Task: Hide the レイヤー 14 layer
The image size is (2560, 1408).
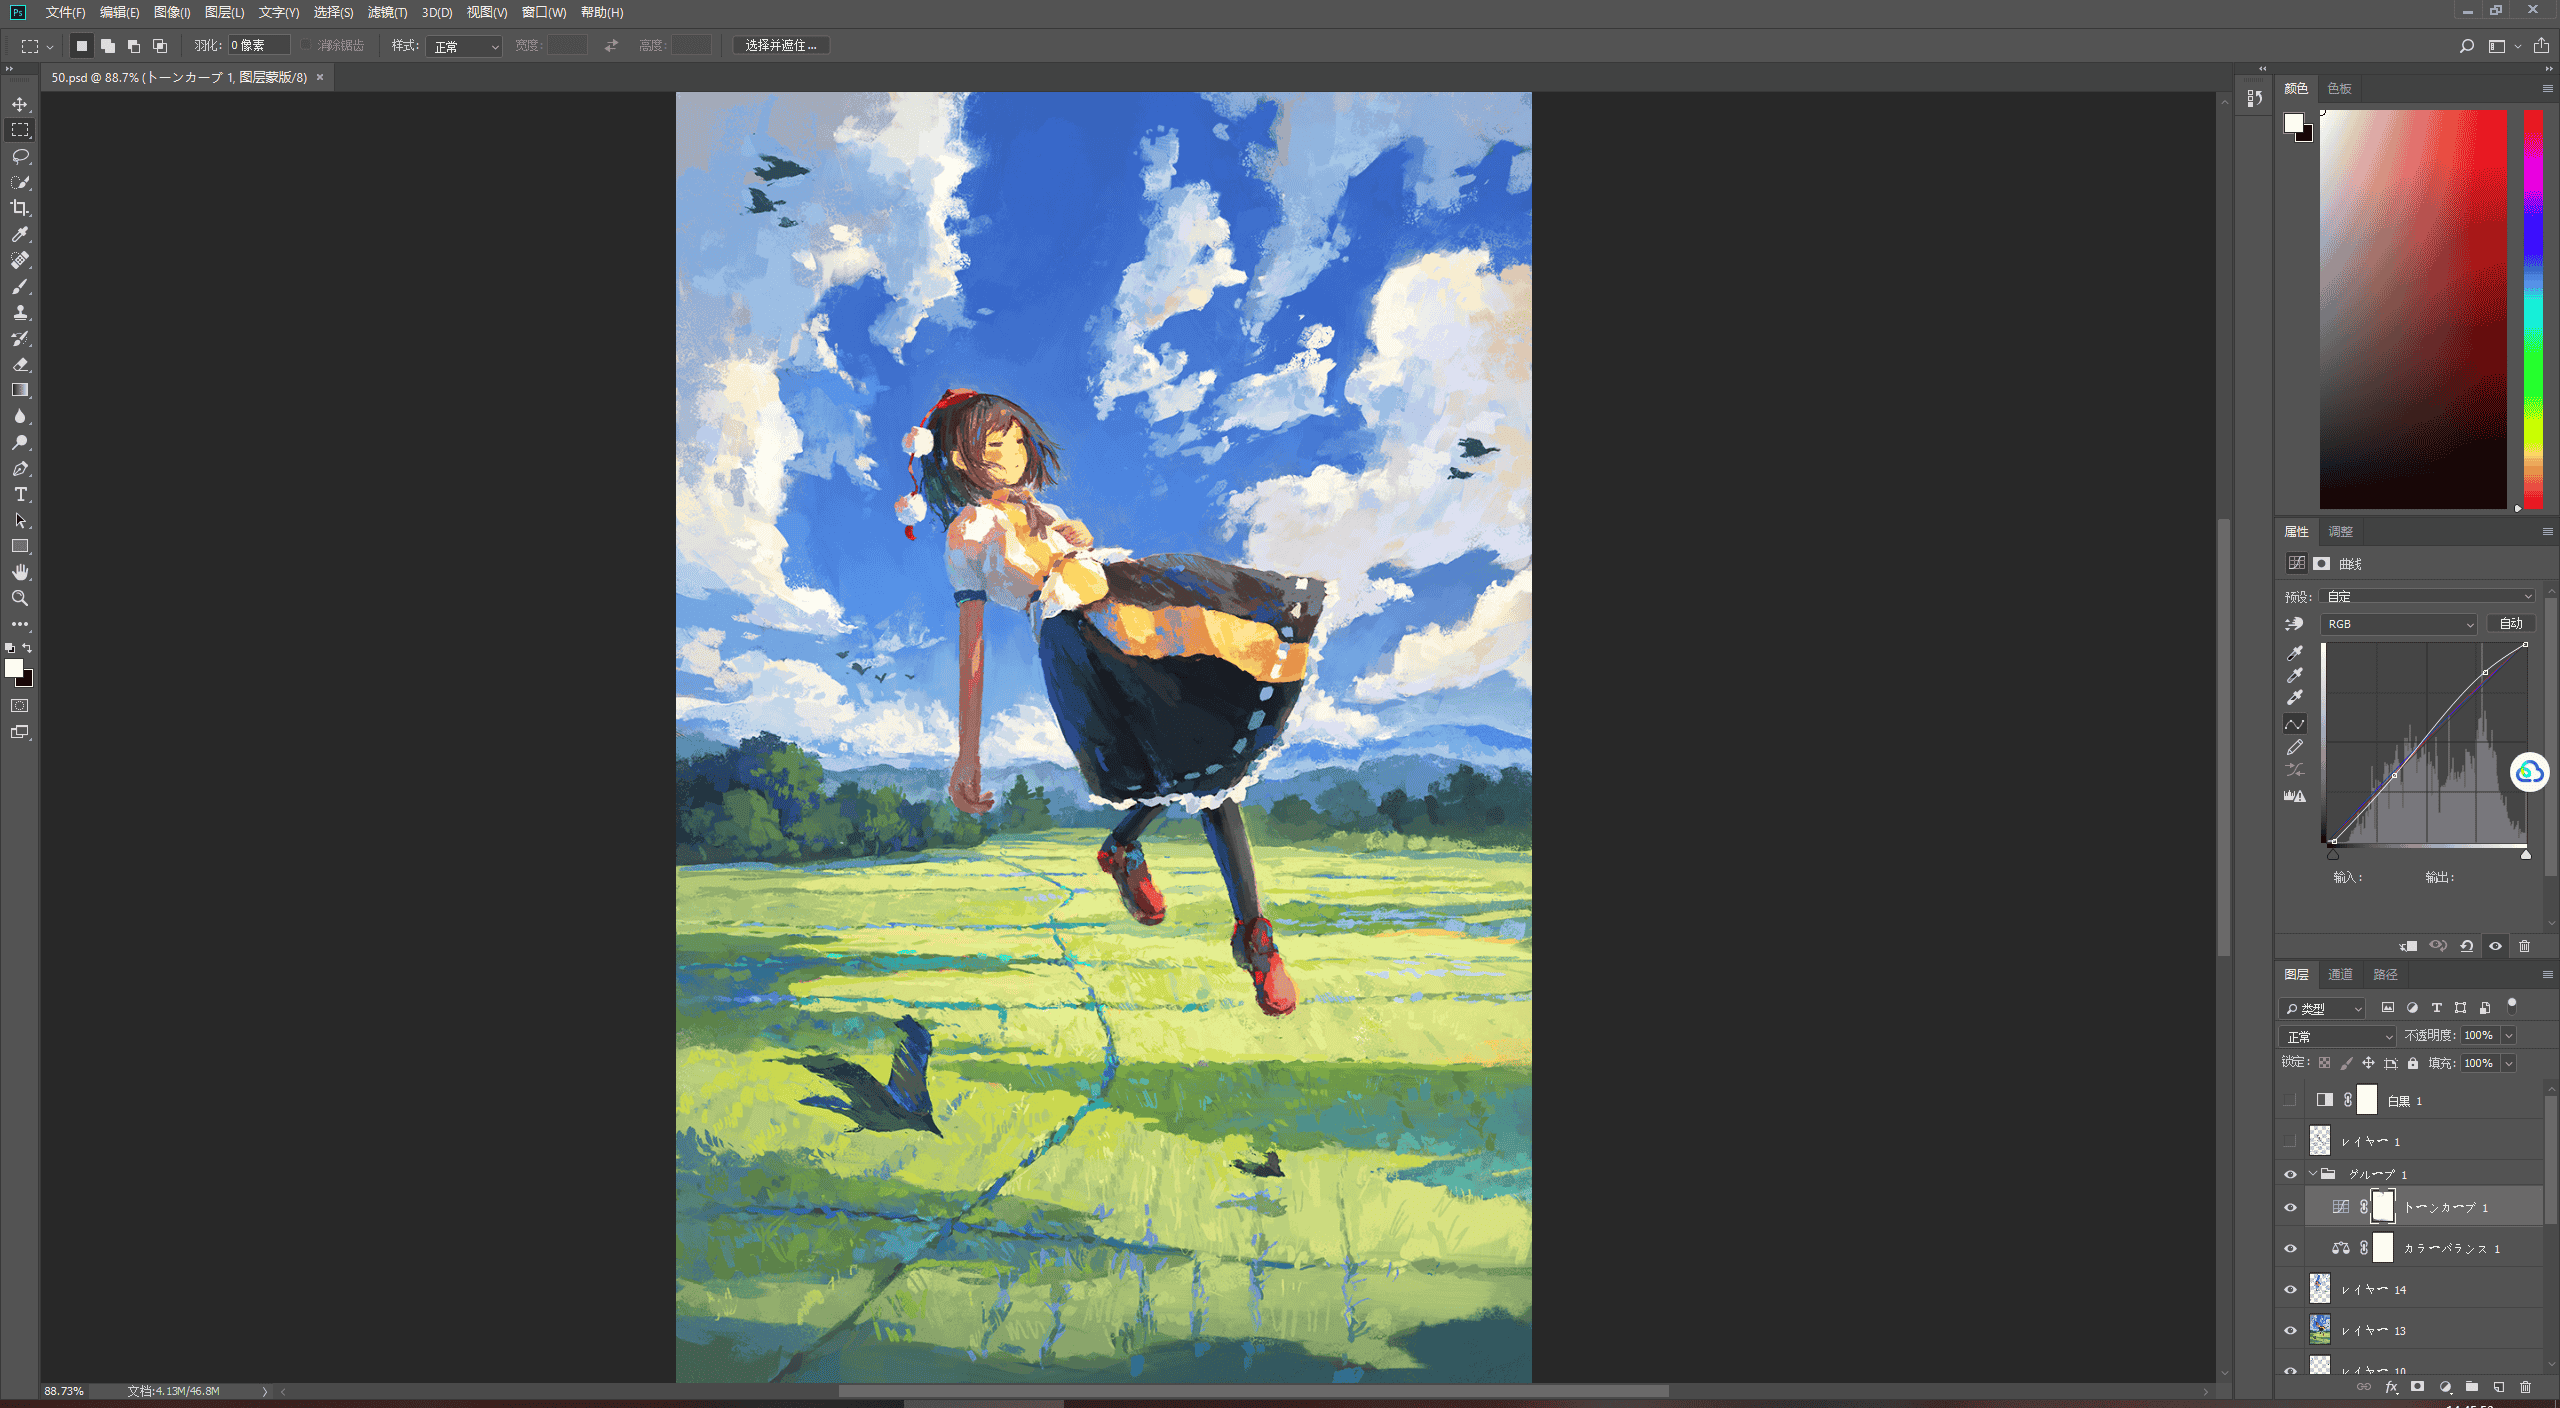Action: [x=2290, y=1289]
